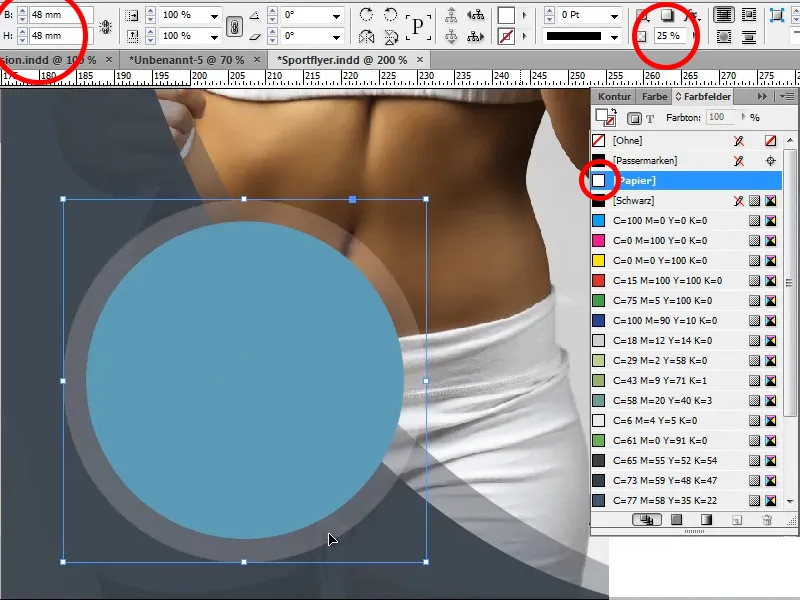The image size is (800, 600).
Task: Select the wrap around bounding box icon
Action: point(749,15)
